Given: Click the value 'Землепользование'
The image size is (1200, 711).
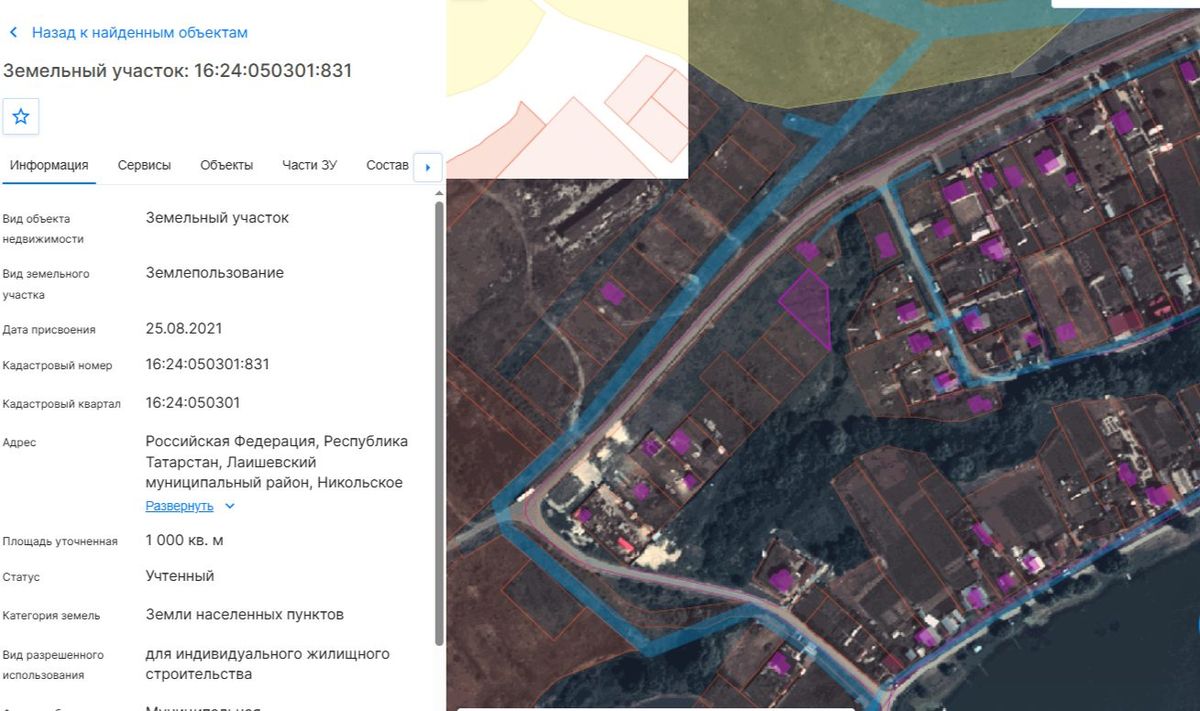Looking at the screenshot, I should [x=215, y=273].
